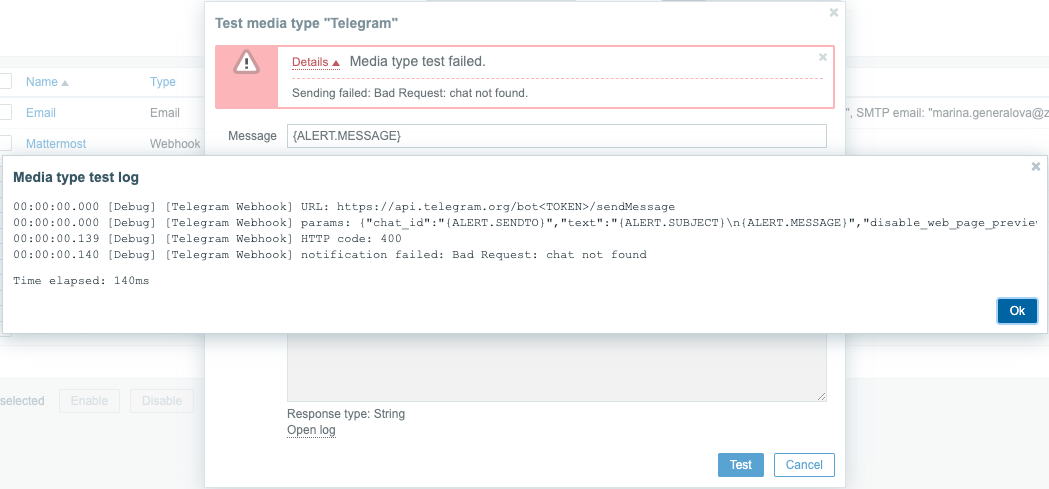
Task: Click the 'Time elapsed: 140ms' text
Action: (x=81, y=281)
